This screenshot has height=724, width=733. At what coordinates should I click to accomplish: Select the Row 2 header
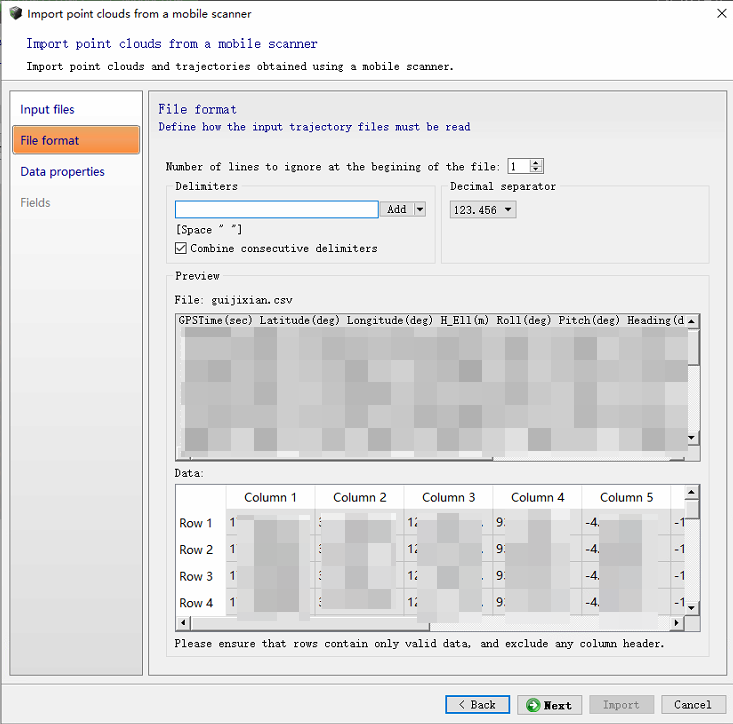pyautogui.click(x=201, y=550)
